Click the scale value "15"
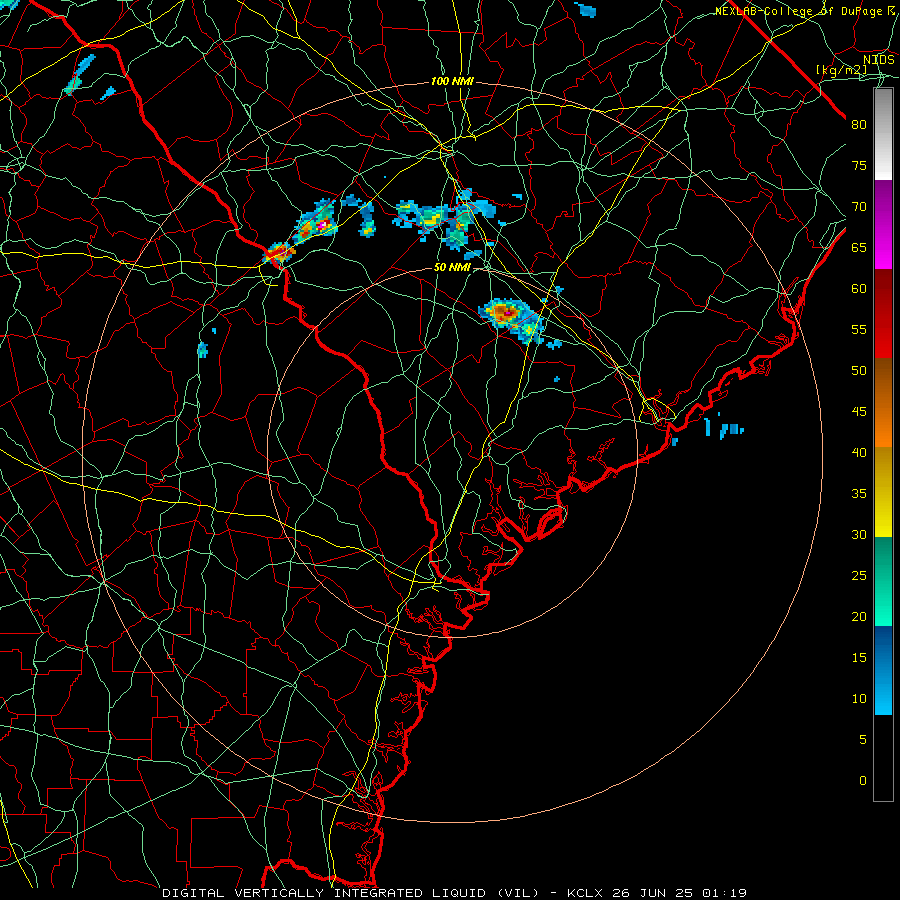Viewport: 900px width, 900px height. [x=859, y=658]
